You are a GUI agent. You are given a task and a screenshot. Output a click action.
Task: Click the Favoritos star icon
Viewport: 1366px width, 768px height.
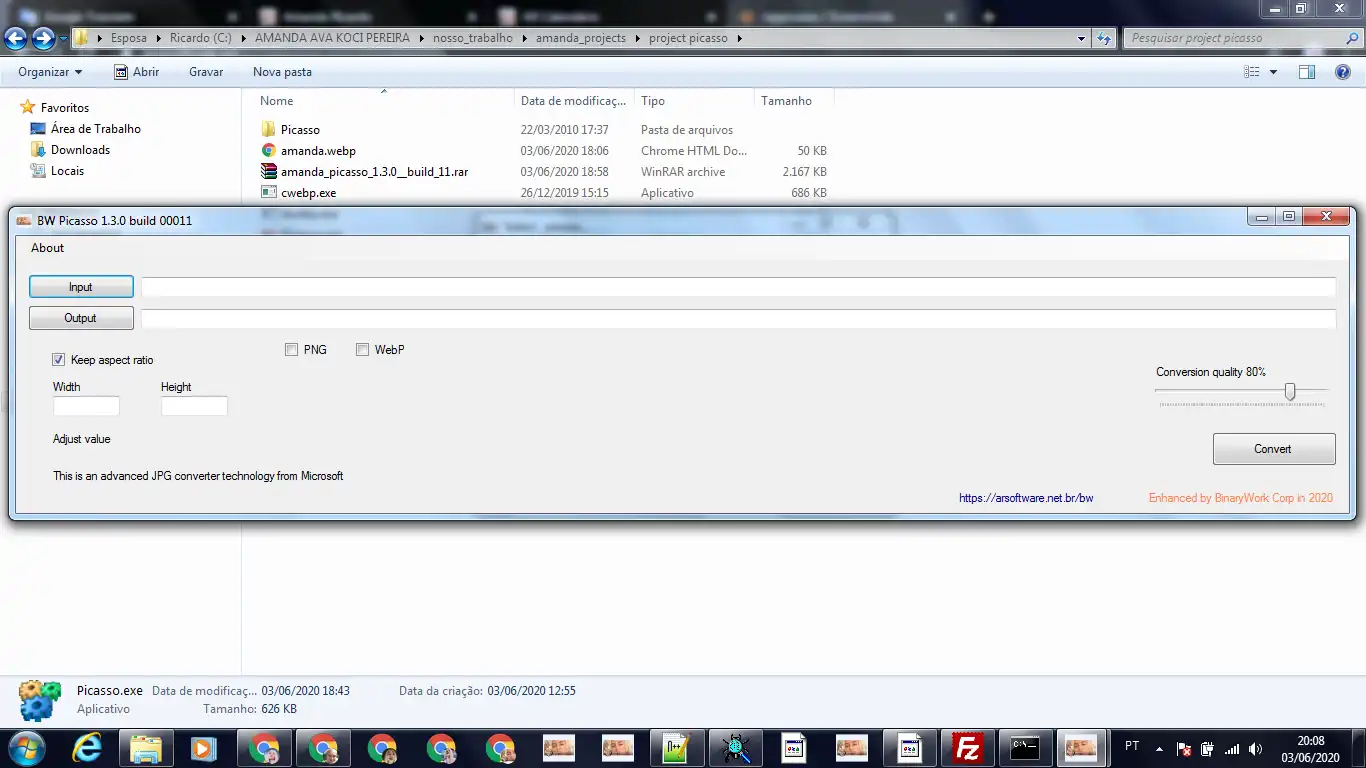click(x=28, y=107)
